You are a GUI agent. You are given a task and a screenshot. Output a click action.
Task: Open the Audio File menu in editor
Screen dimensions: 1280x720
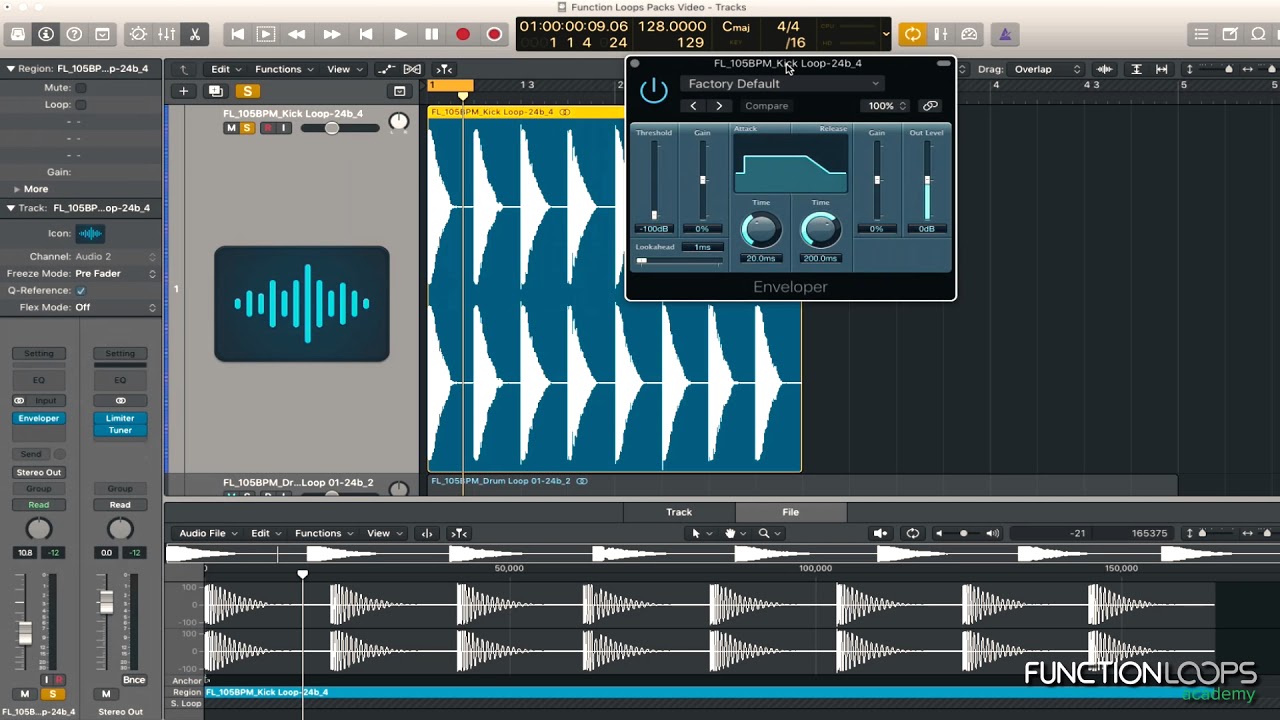tap(208, 533)
